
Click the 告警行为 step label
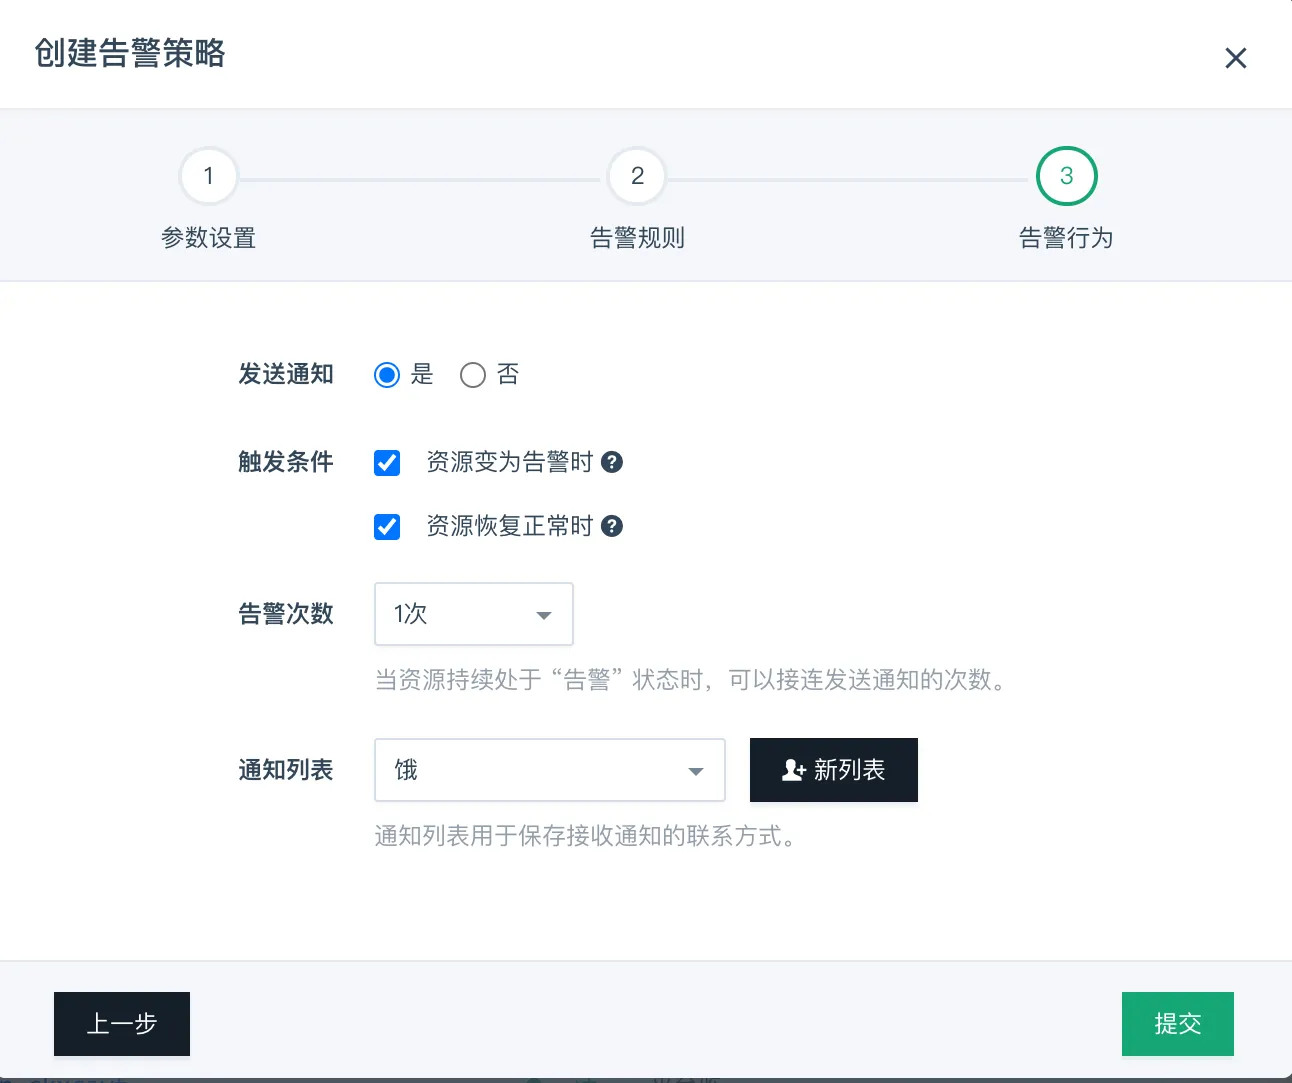(1066, 238)
